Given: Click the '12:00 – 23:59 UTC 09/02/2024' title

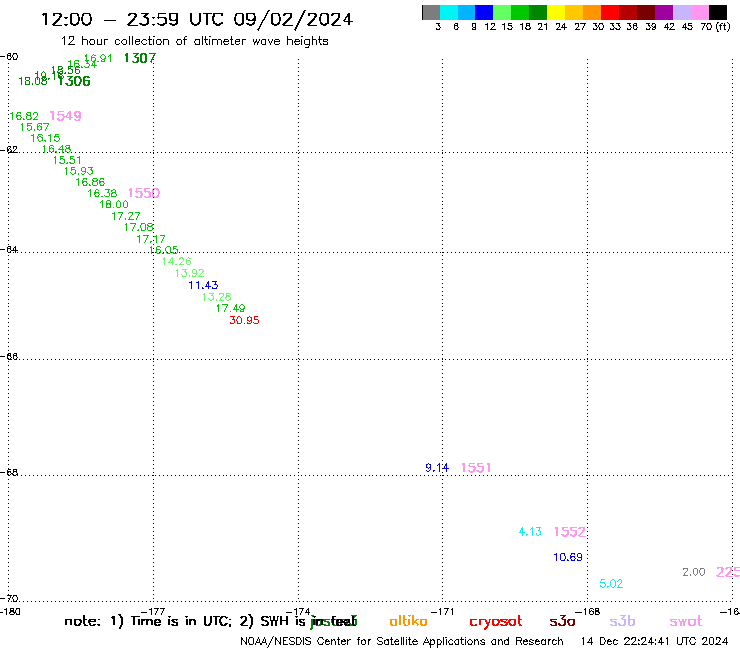Looking at the screenshot, I should (x=197, y=19).
